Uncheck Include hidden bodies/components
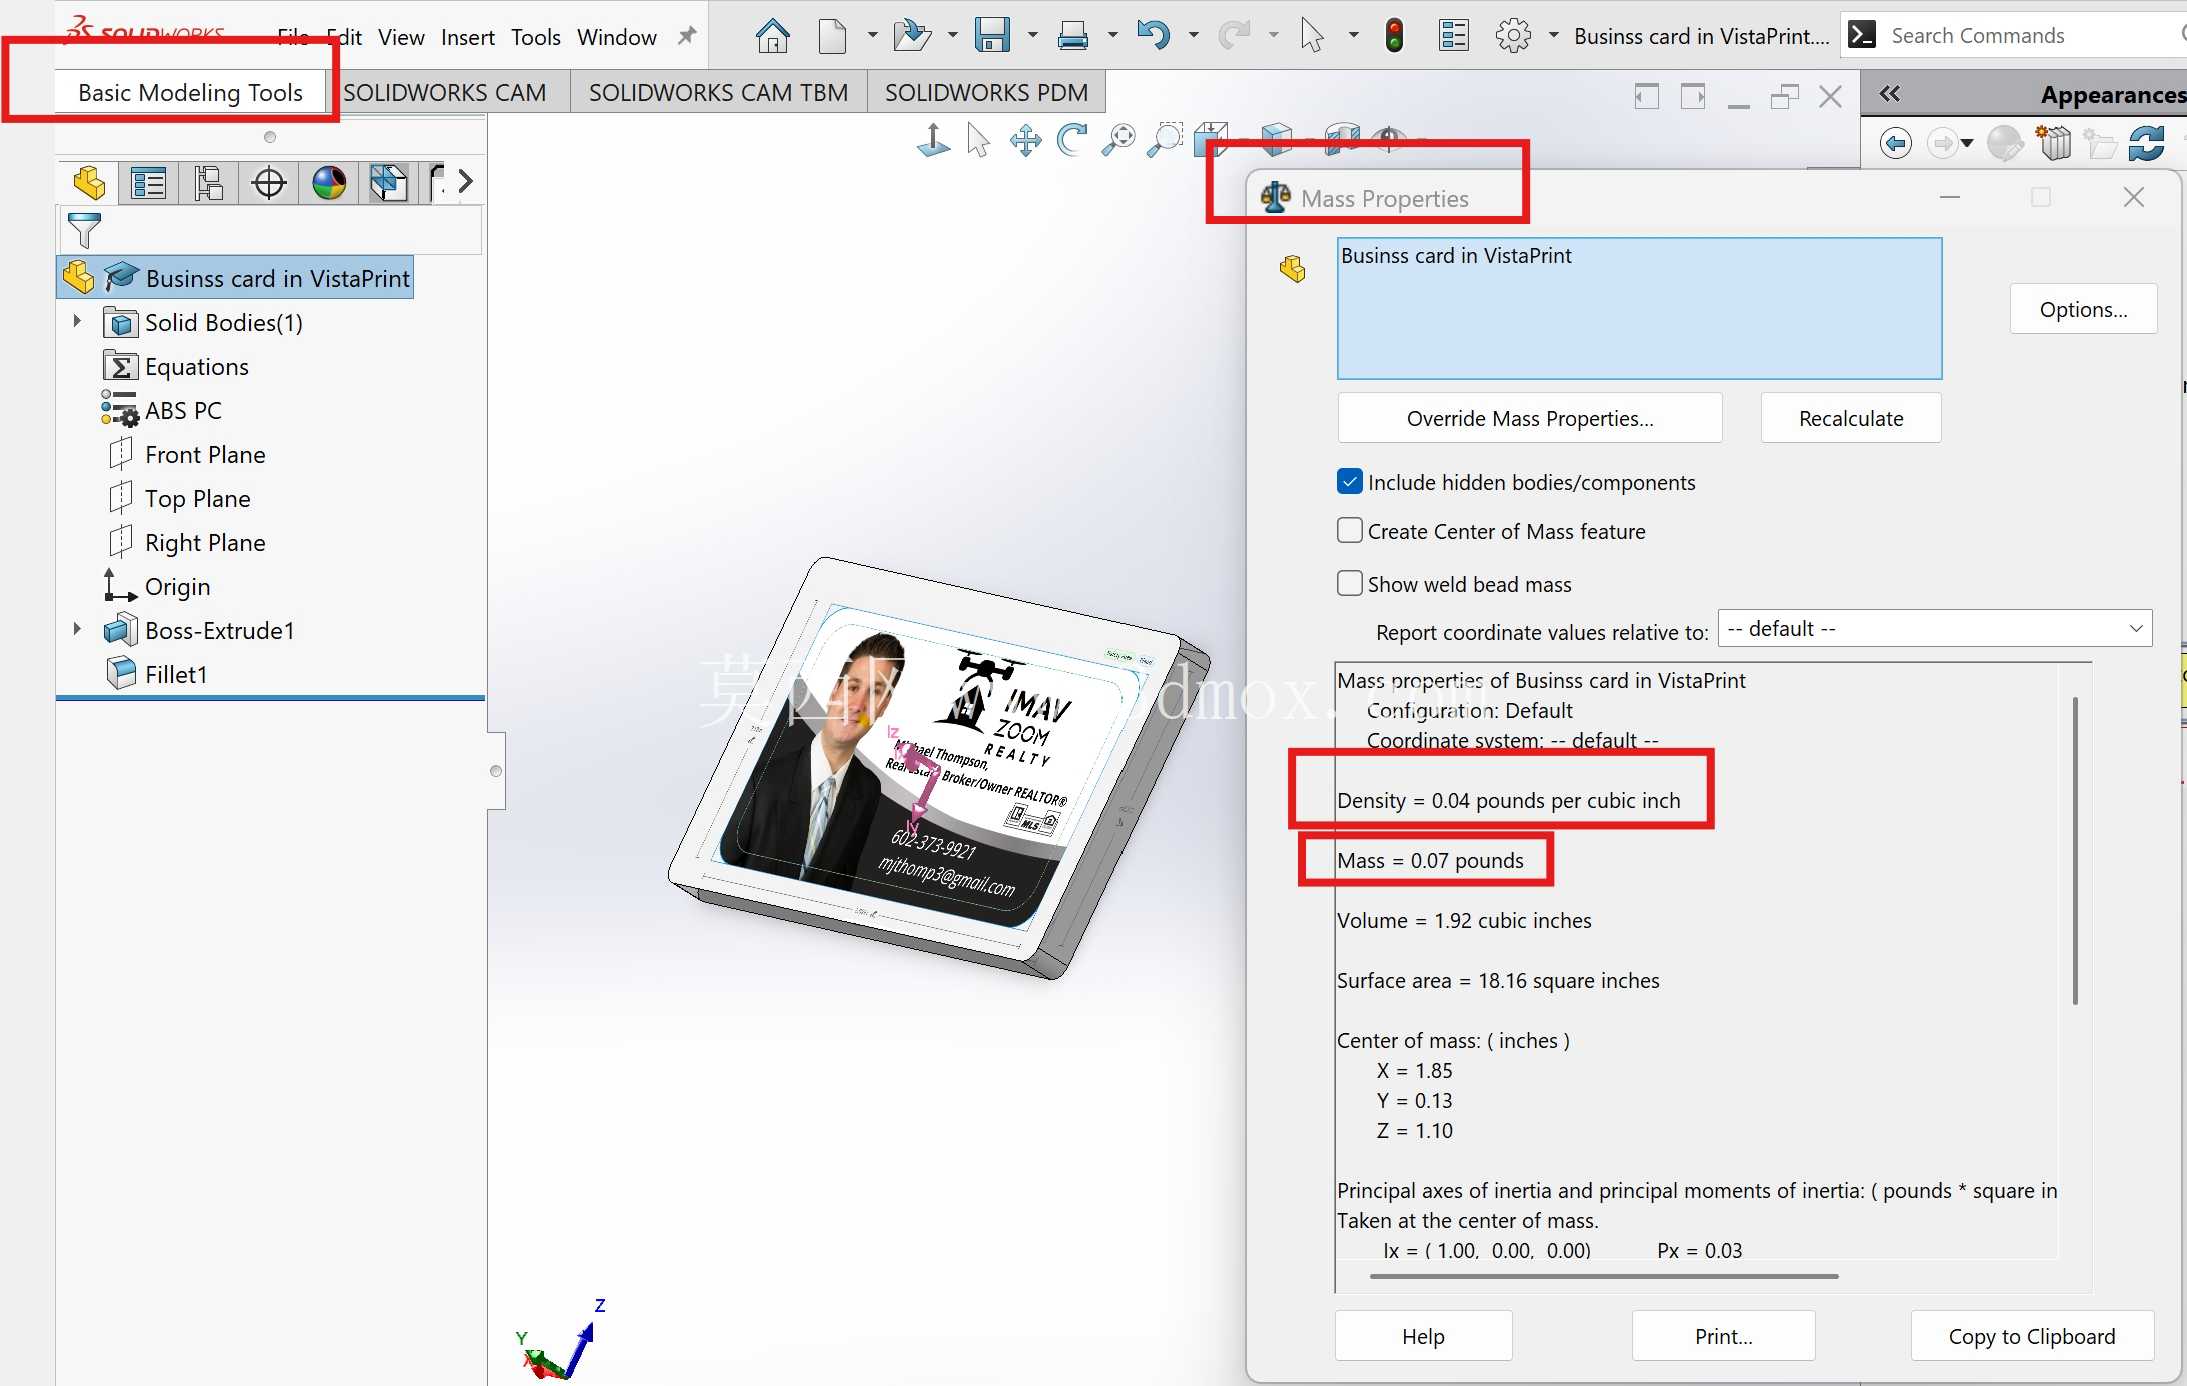Screen dimensions: 2187x1386 click(1349, 482)
